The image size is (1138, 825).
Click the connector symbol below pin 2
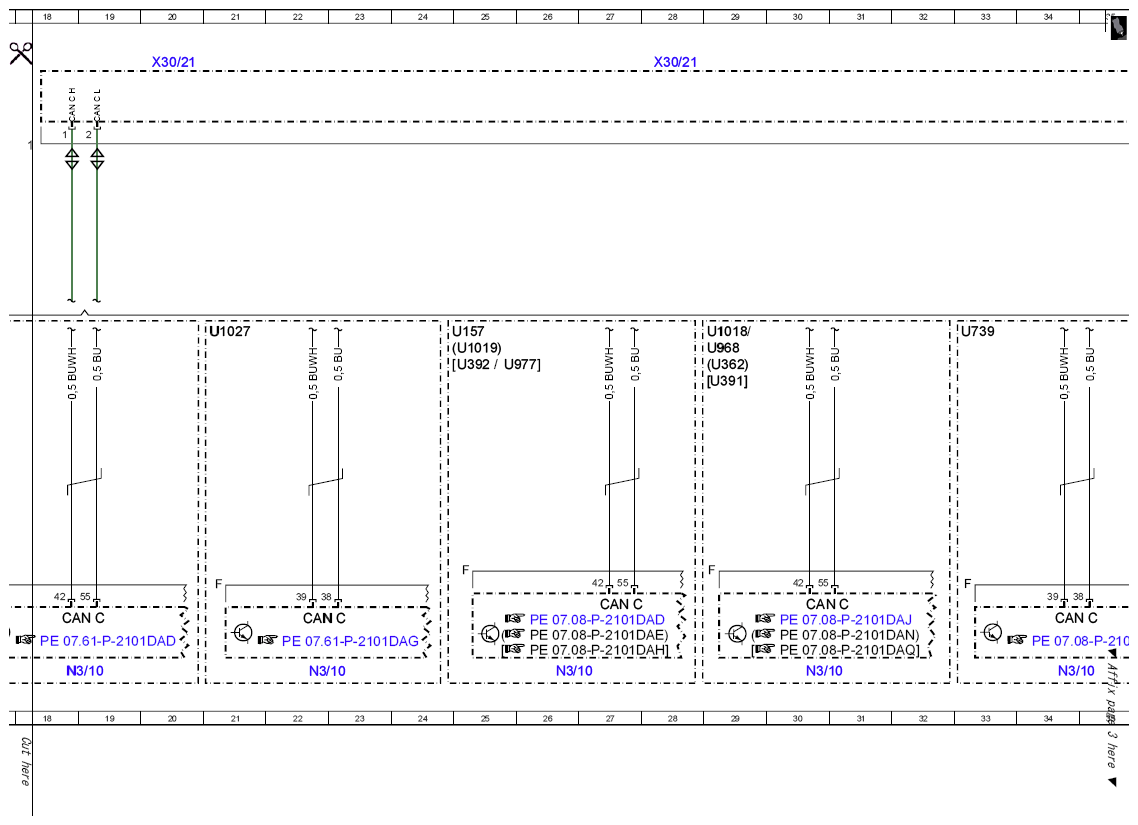tap(97, 158)
